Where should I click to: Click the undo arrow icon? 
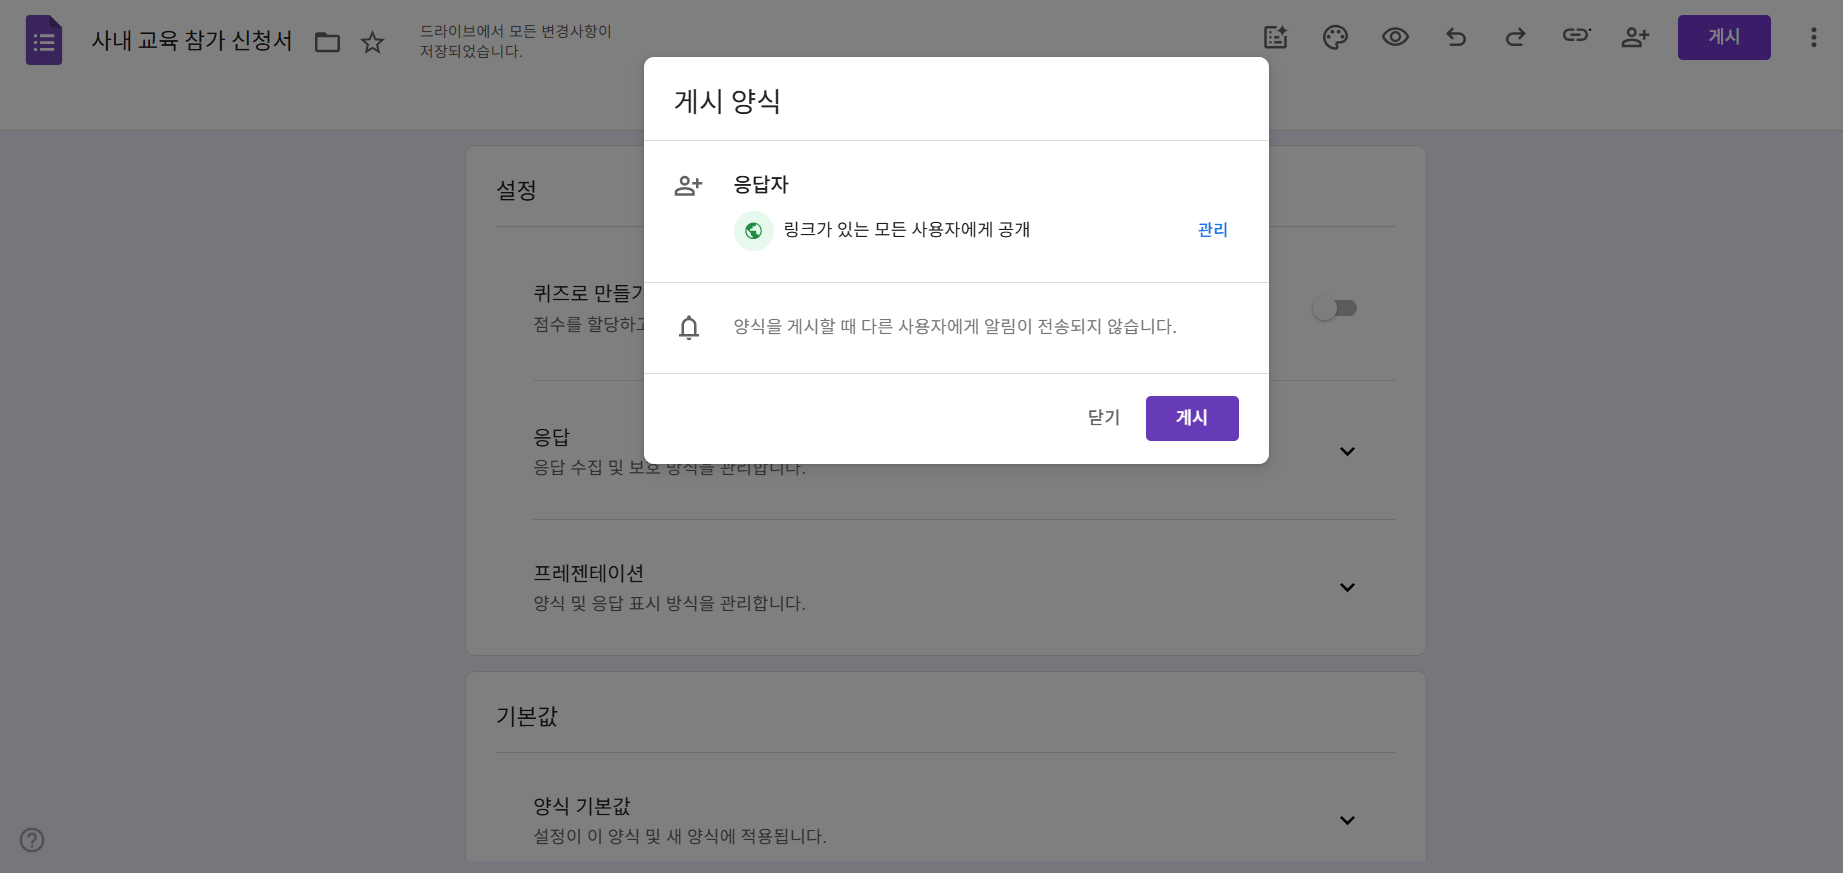click(x=1456, y=37)
